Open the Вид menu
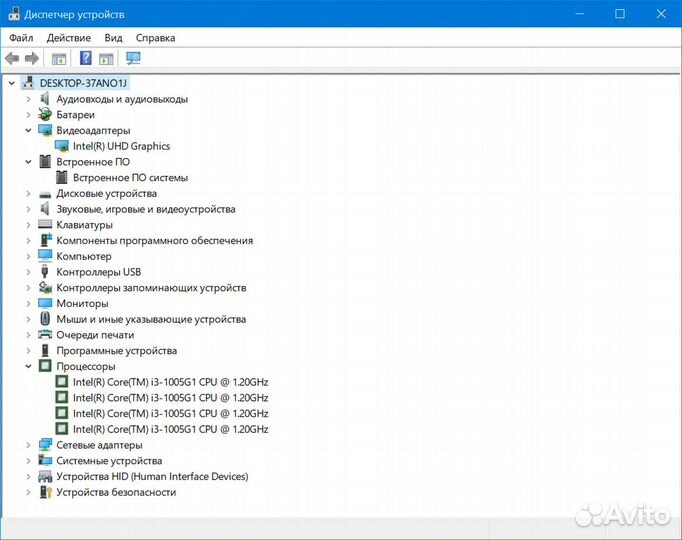 (113, 38)
